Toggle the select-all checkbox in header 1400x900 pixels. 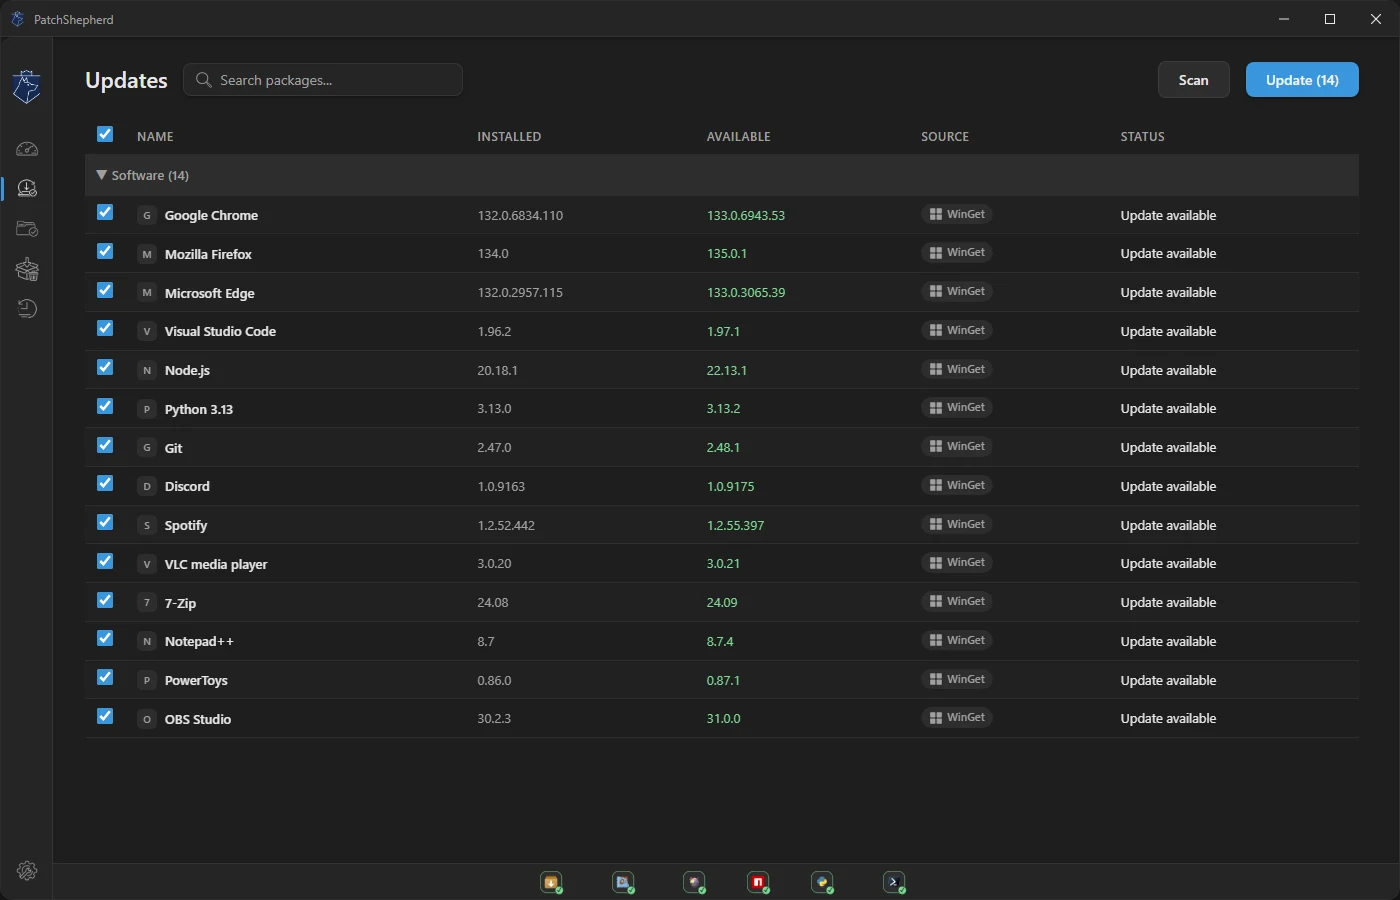click(105, 134)
